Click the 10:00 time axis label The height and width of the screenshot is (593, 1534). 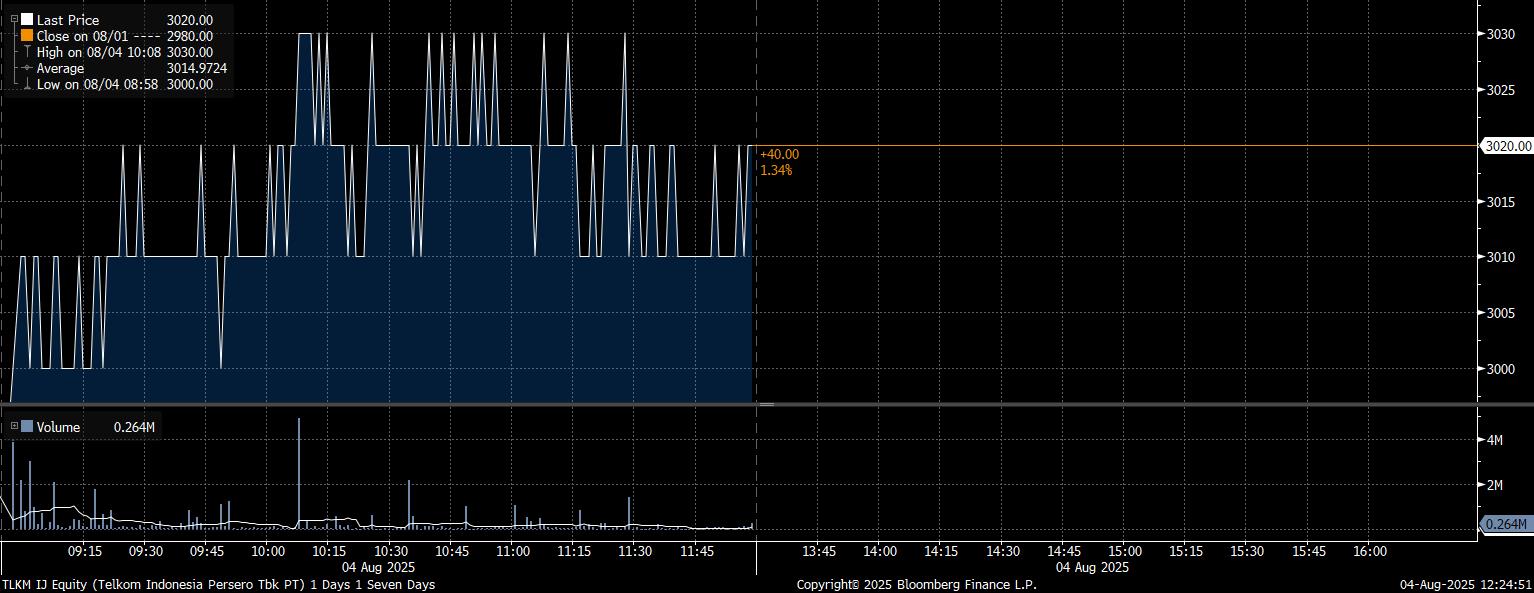point(268,551)
